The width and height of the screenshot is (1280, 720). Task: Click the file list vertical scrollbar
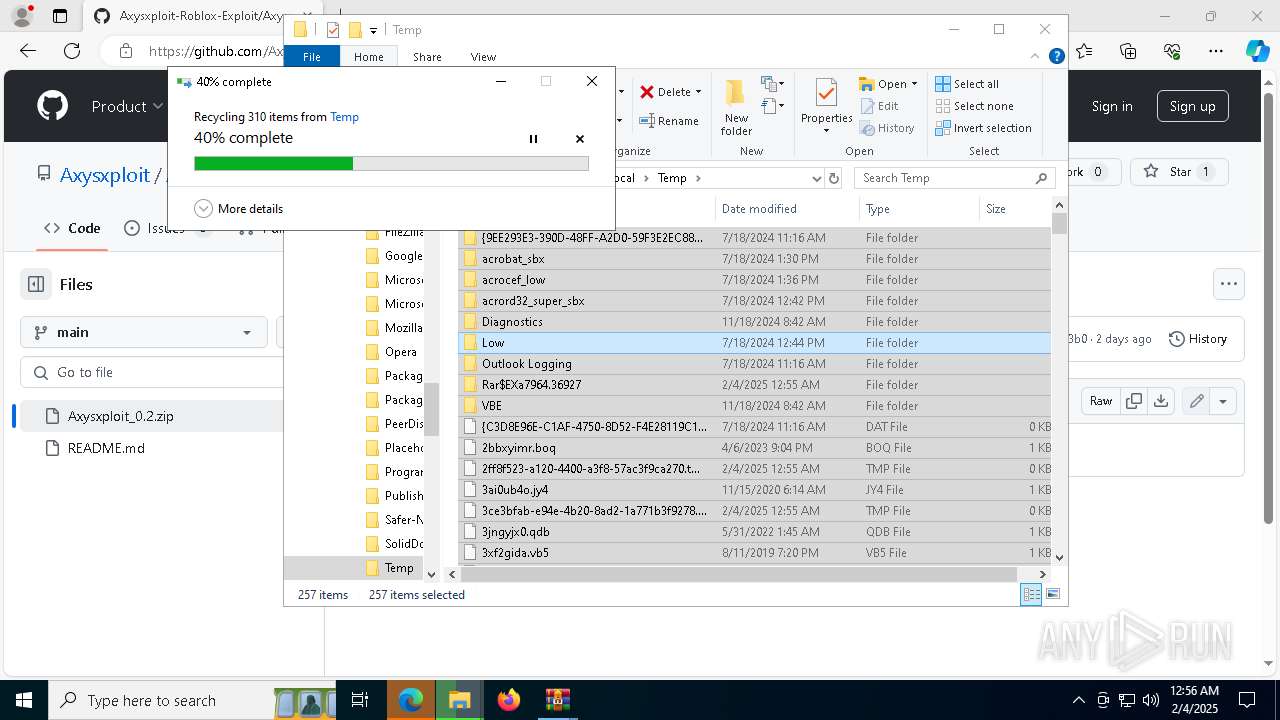coord(1060,223)
